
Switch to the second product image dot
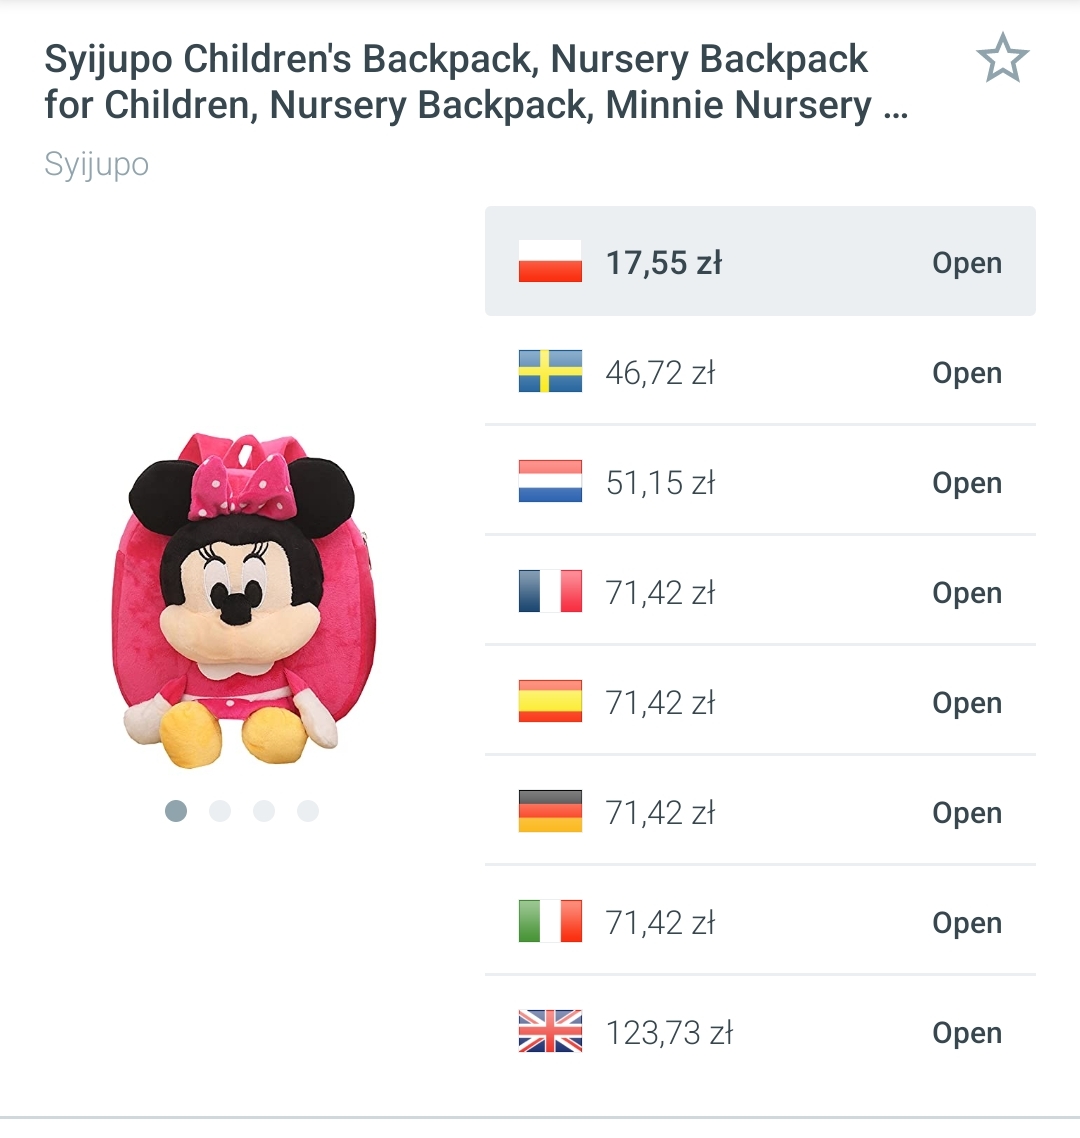[220, 811]
